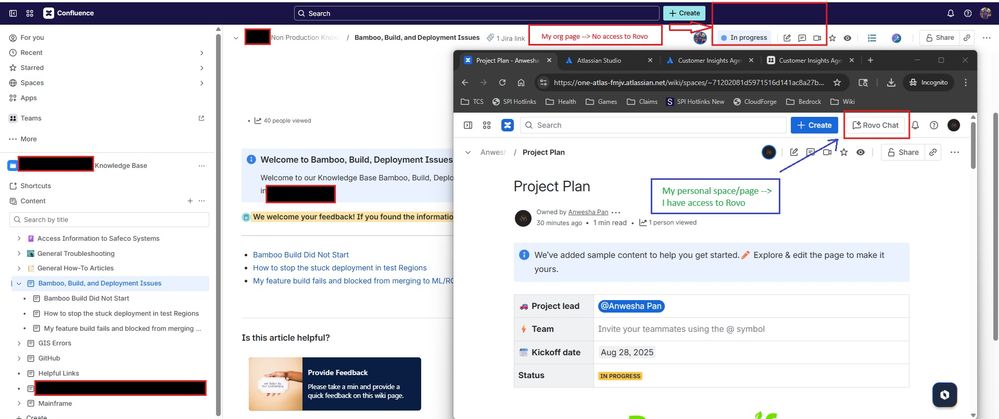Copy link icon next to back Share button
The height and width of the screenshot is (419, 999).
[967, 38]
